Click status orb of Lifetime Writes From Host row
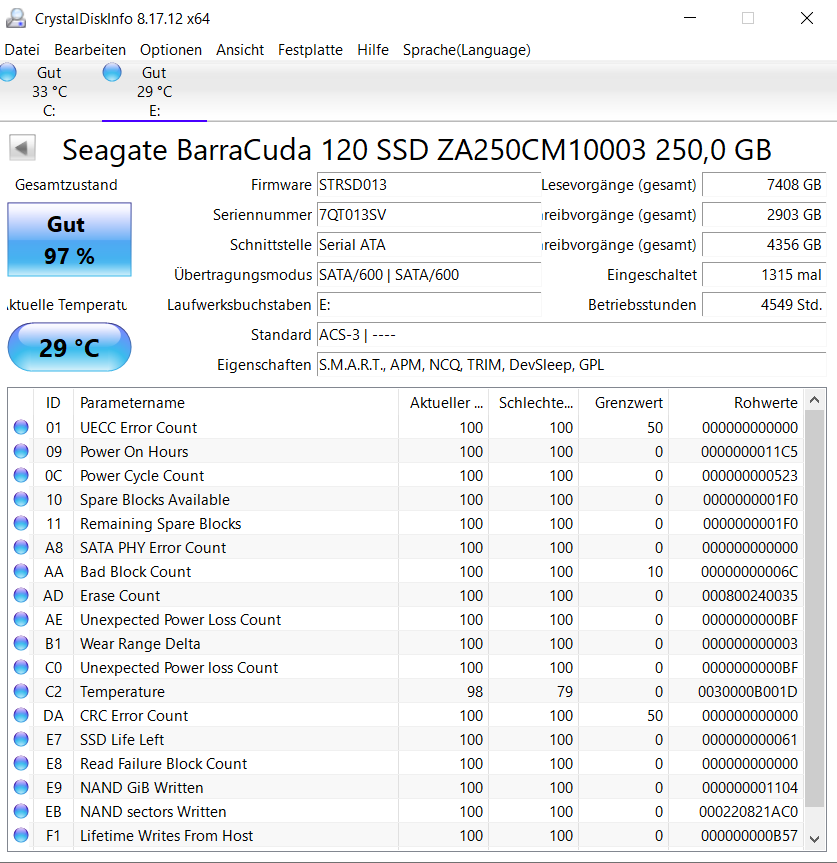 point(21,835)
